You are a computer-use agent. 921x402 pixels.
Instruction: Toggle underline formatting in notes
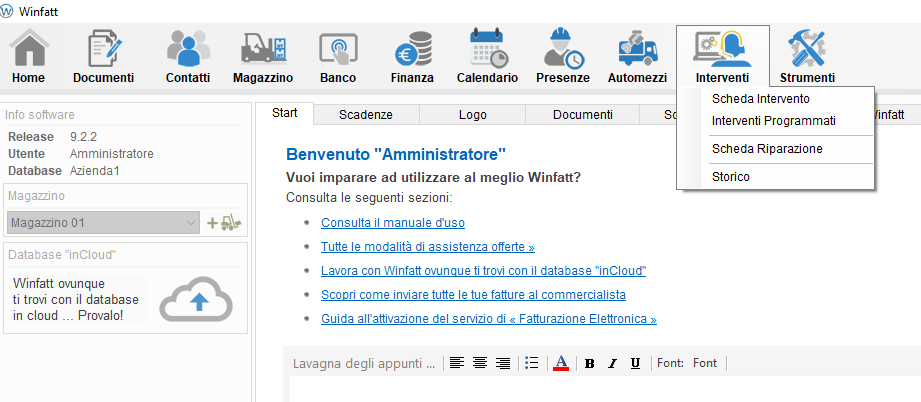(635, 364)
